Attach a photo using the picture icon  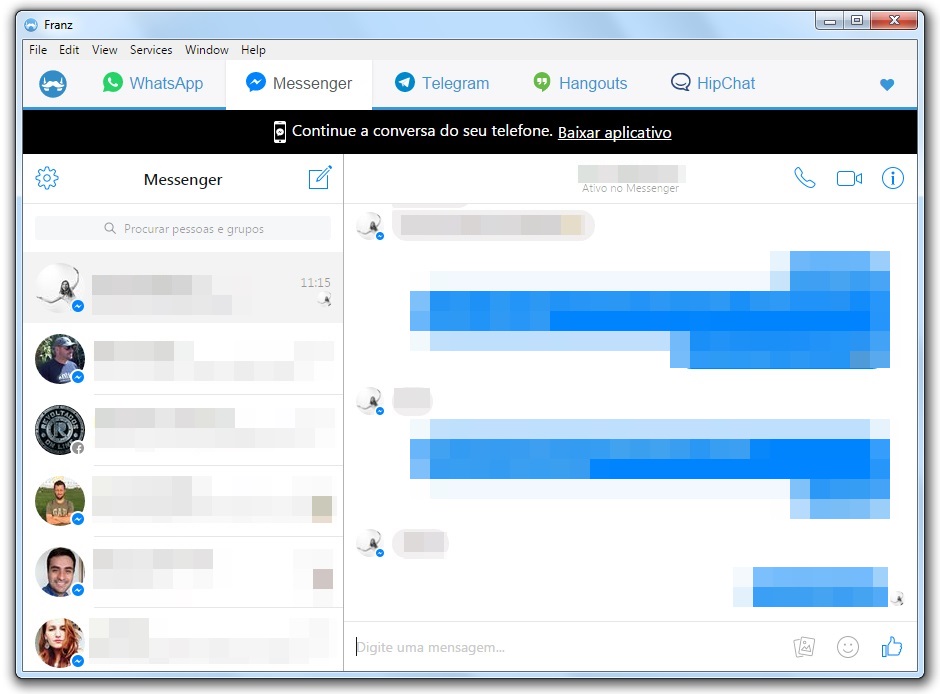pyautogui.click(x=804, y=647)
